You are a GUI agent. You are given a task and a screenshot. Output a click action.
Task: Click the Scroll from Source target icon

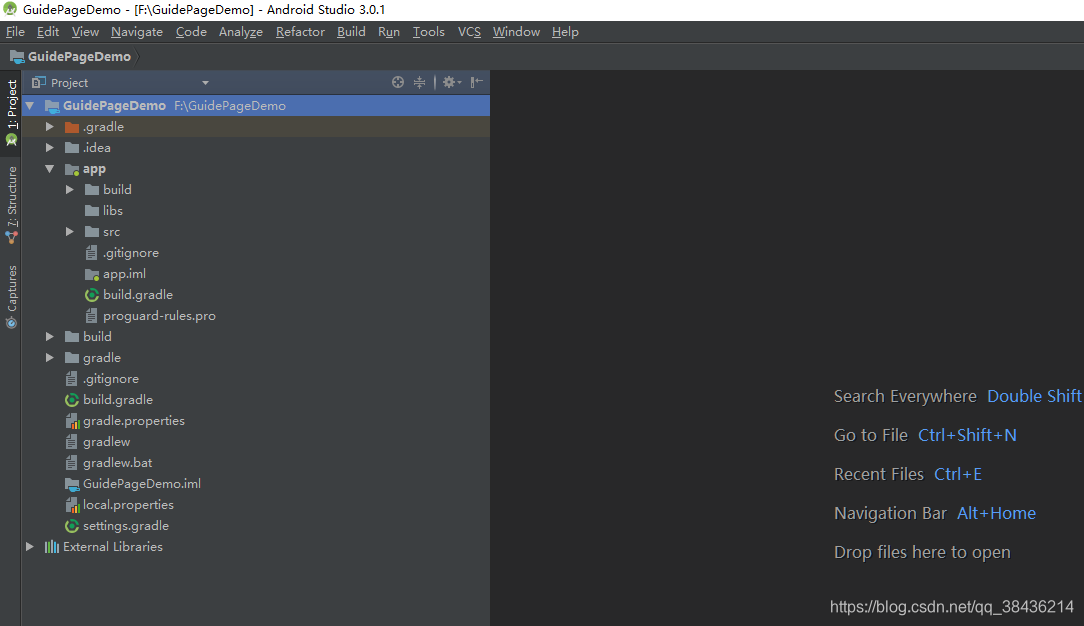(x=398, y=82)
